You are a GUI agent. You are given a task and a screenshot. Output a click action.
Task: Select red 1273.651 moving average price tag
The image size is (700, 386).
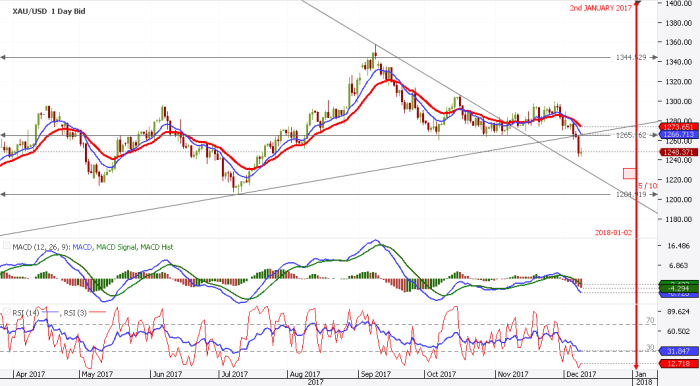[x=679, y=127]
